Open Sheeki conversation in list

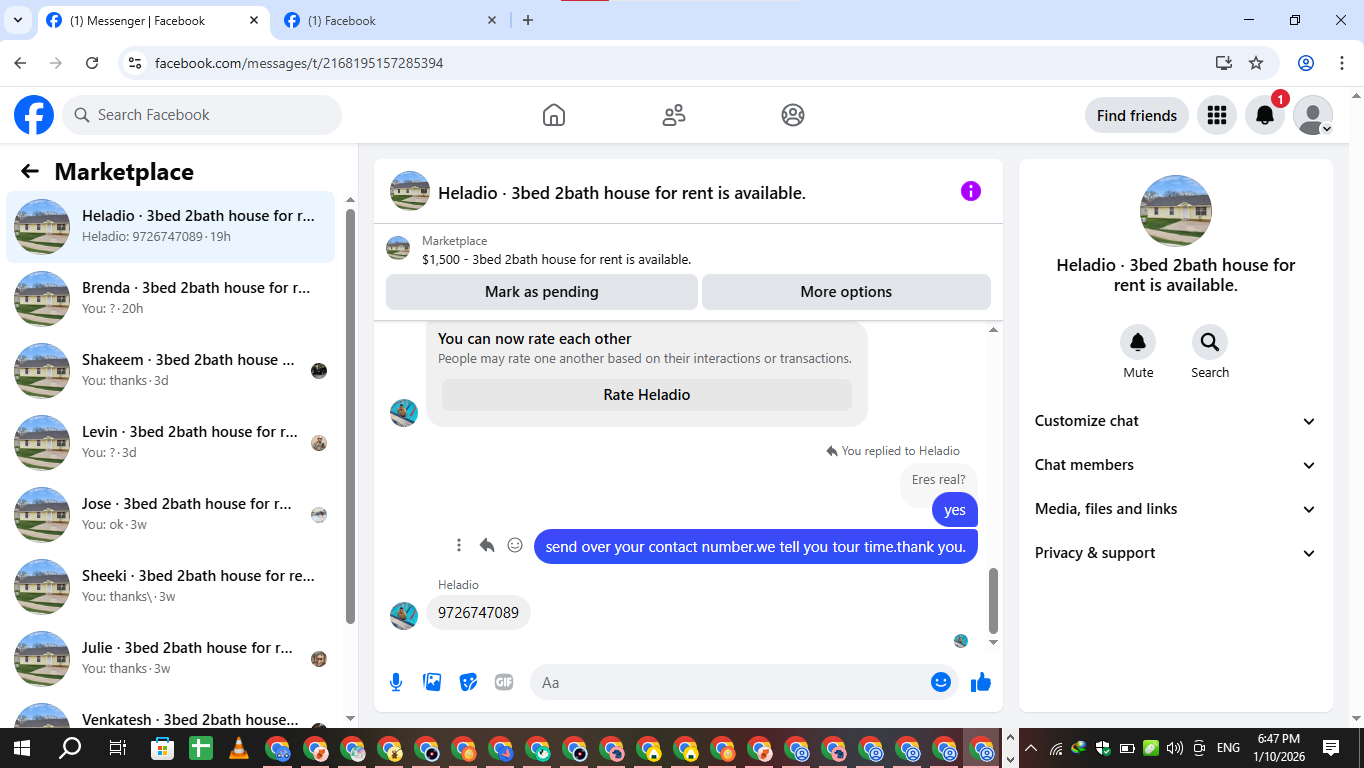tap(171, 587)
